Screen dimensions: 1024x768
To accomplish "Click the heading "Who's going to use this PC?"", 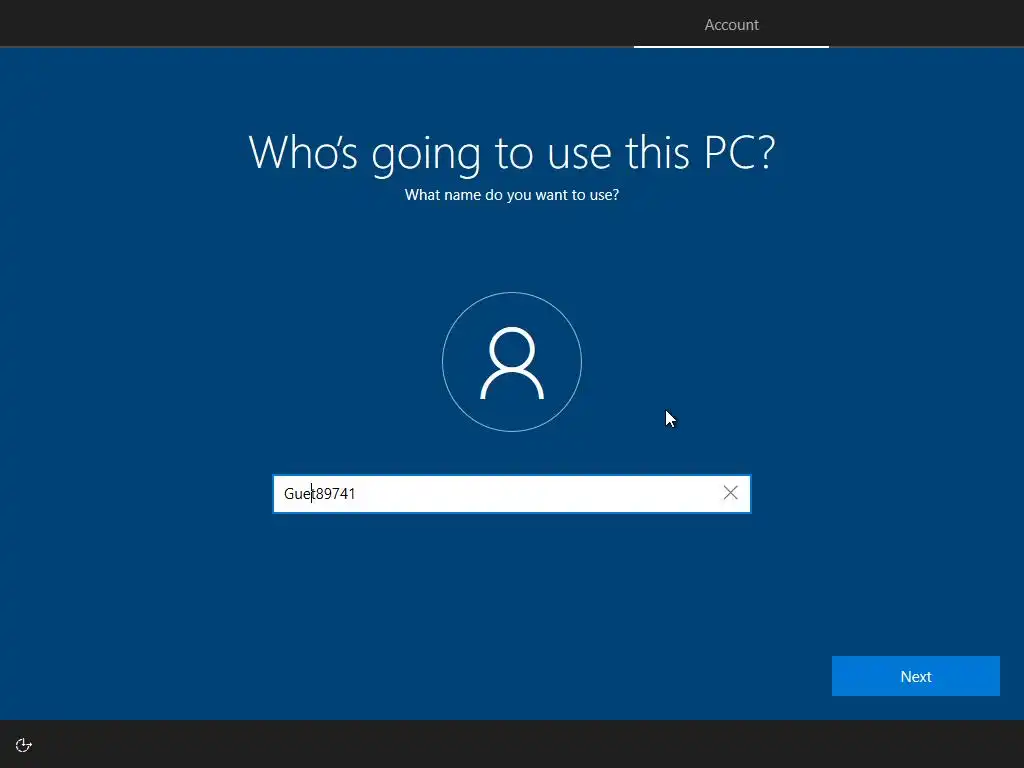I will pyautogui.click(x=512, y=153).
